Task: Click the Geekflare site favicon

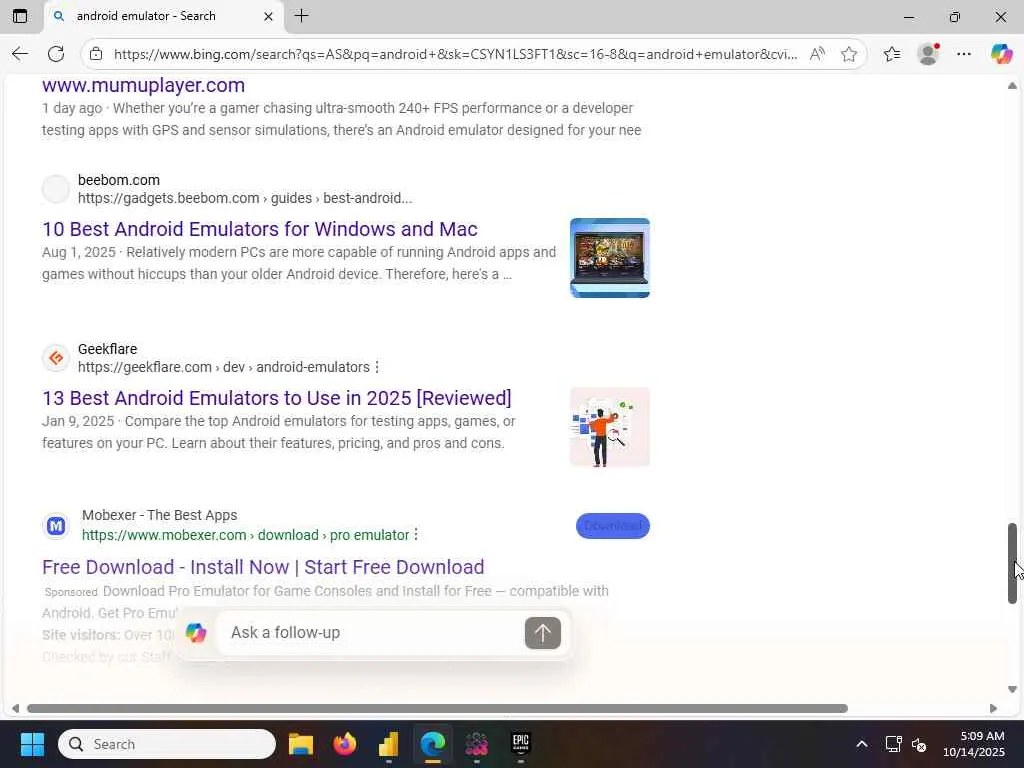Action: (x=56, y=358)
